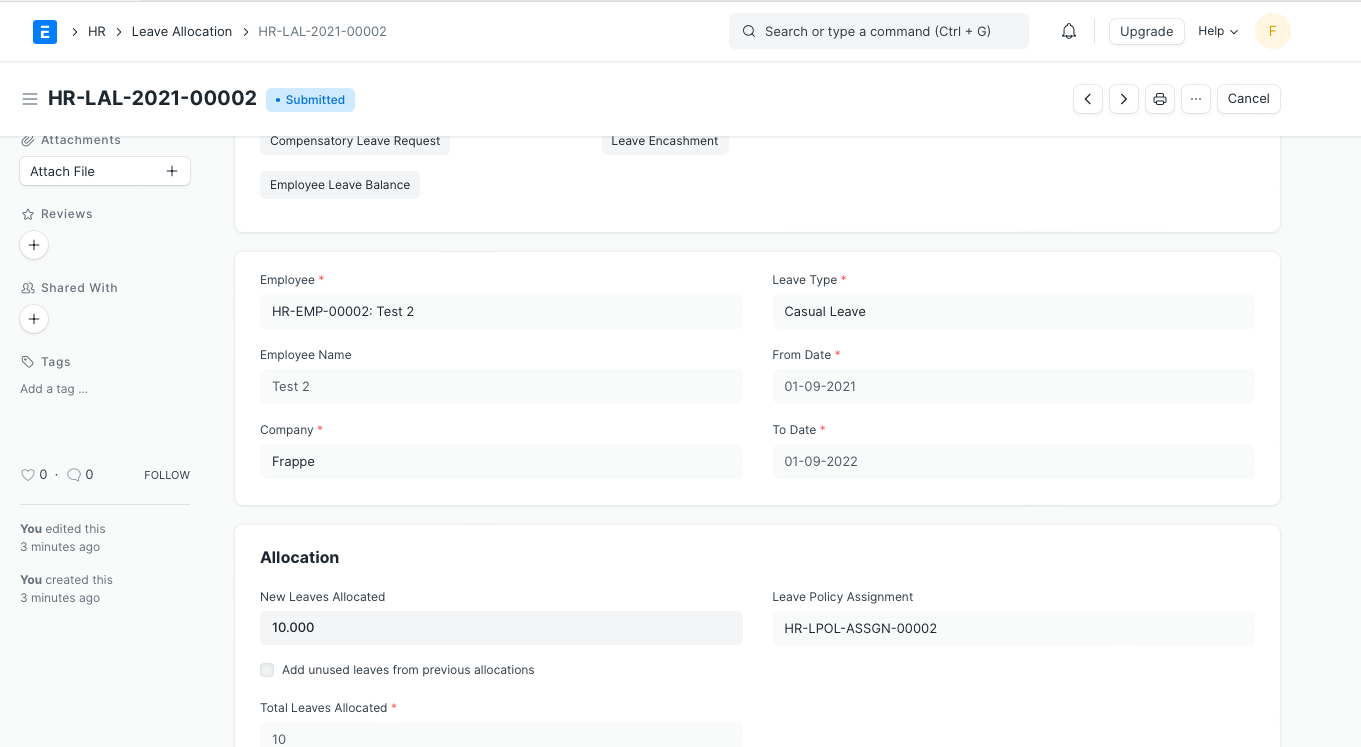Go to previous document with left arrow icon
Image resolution: width=1361 pixels, height=747 pixels.
pyautogui.click(x=1087, y=99)
